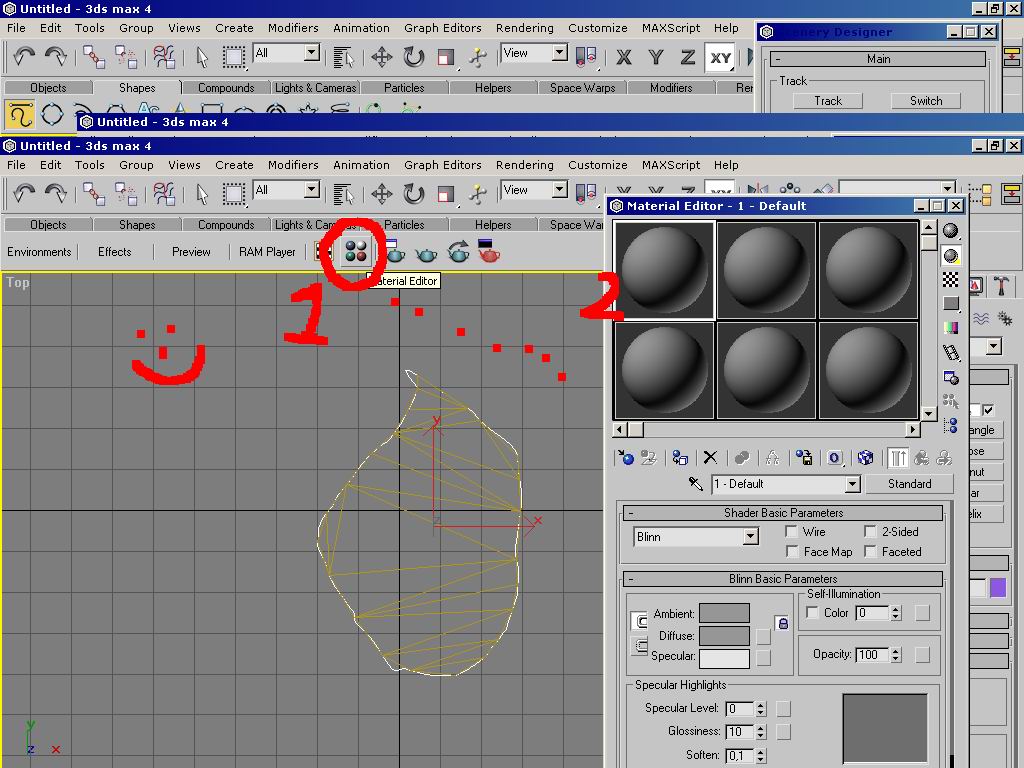Select X axis constraint in background window
The image size is (1024, 768).
tap(624, 57)
